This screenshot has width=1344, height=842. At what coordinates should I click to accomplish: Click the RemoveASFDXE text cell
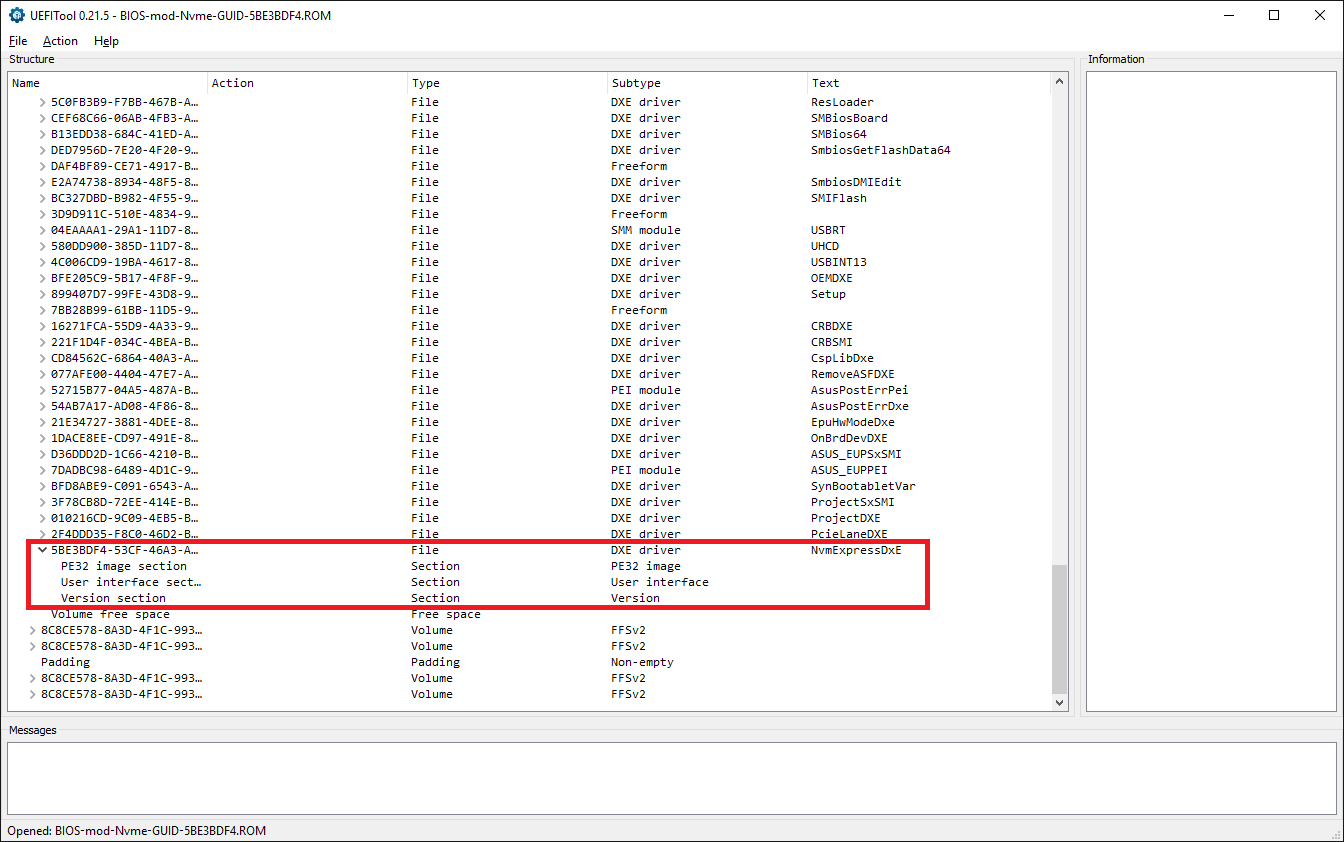(x=852, y=374)
